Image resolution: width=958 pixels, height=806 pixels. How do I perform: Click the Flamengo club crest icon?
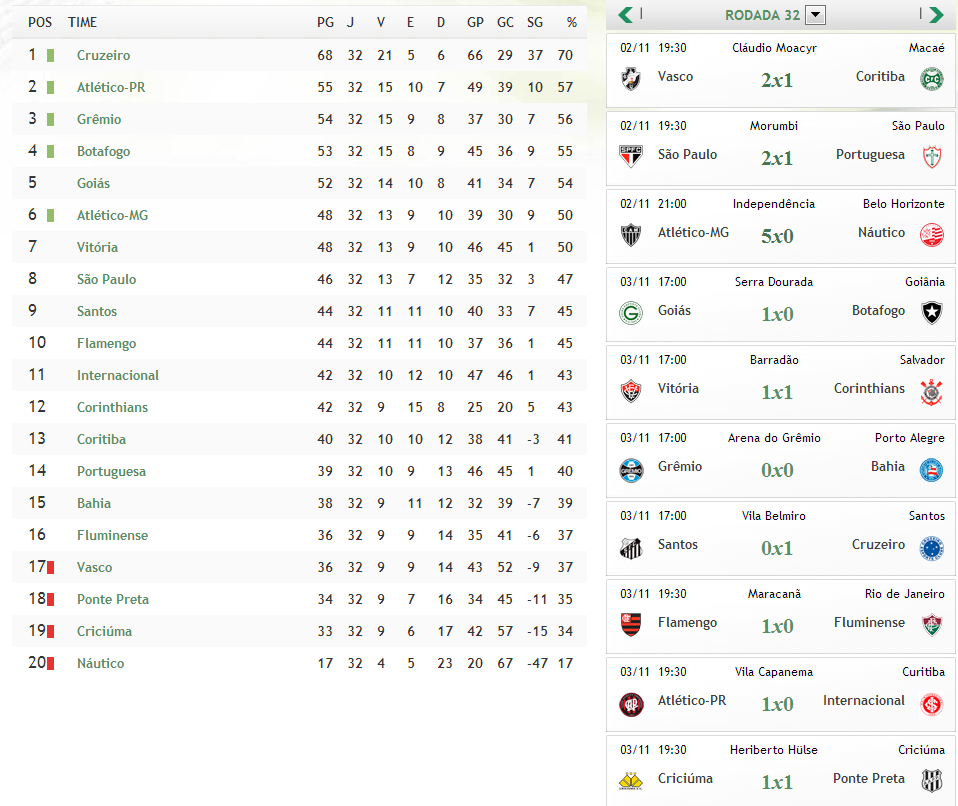[x=631, y=624]
